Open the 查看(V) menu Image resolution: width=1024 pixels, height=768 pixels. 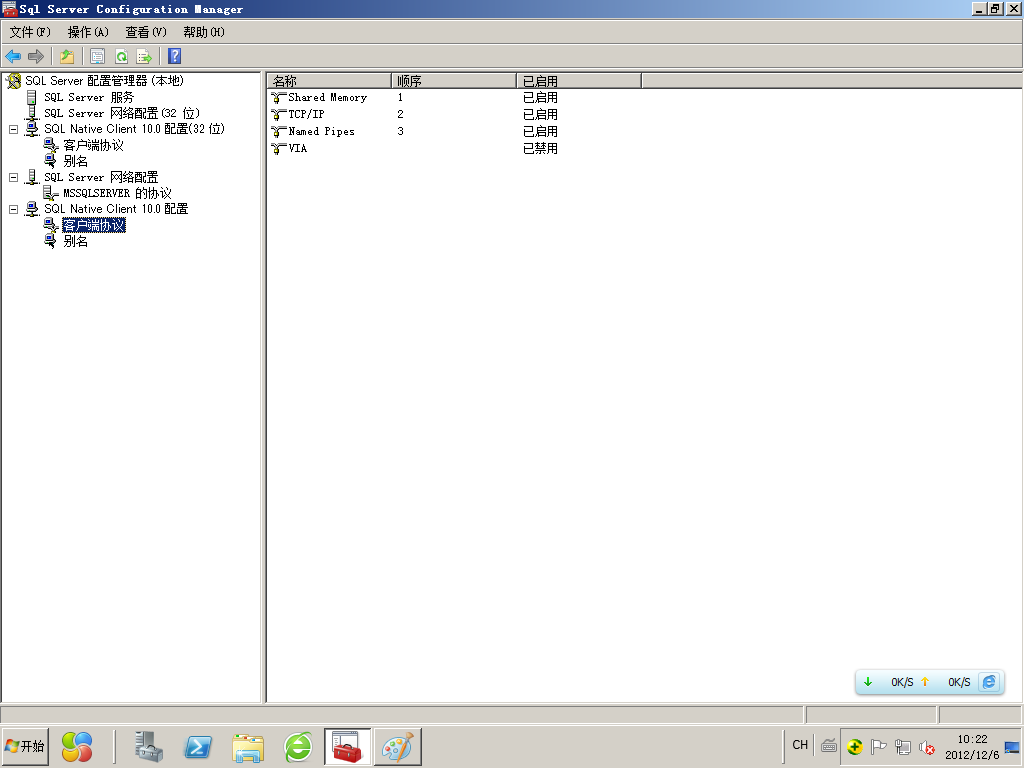[146, 32]
